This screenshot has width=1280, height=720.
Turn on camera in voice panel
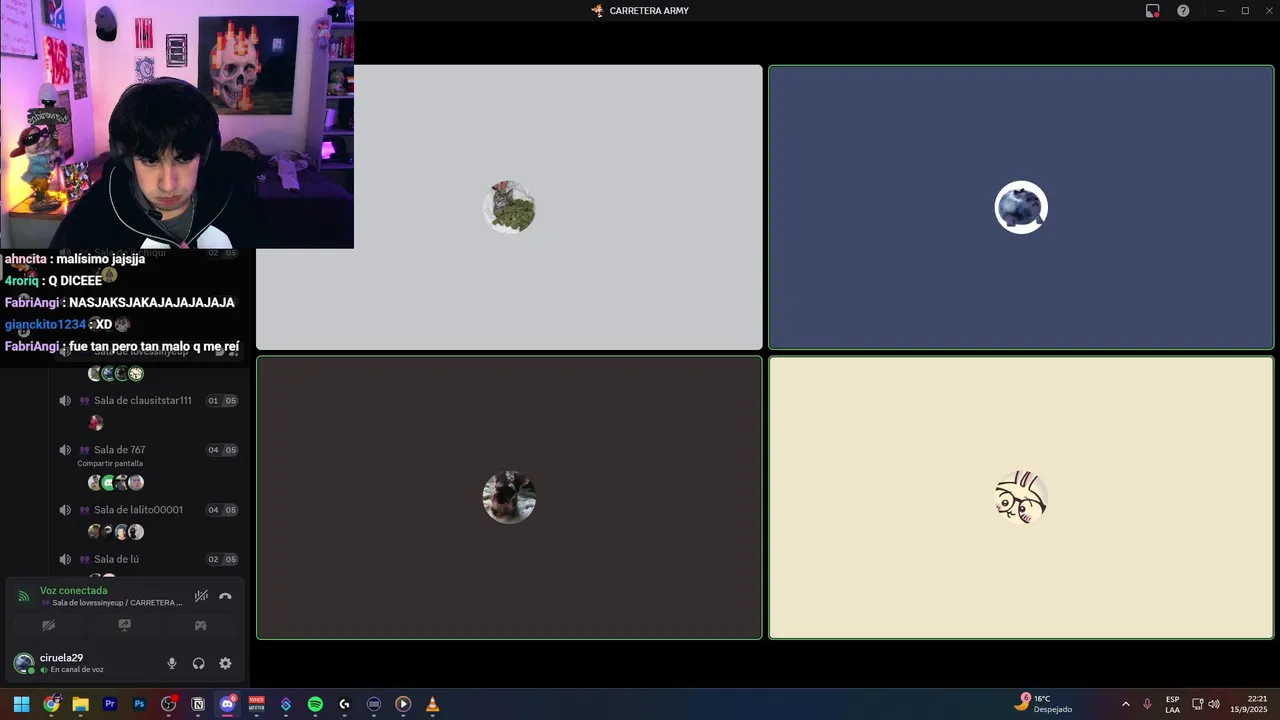point(48,625)
